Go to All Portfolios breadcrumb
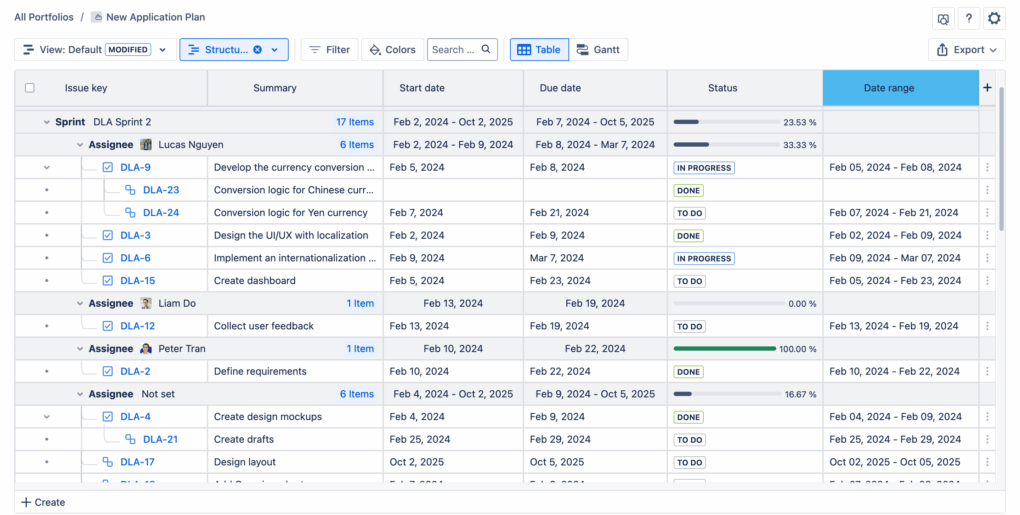The height and width of the screenshot is (515, 1020). (44, 17)
